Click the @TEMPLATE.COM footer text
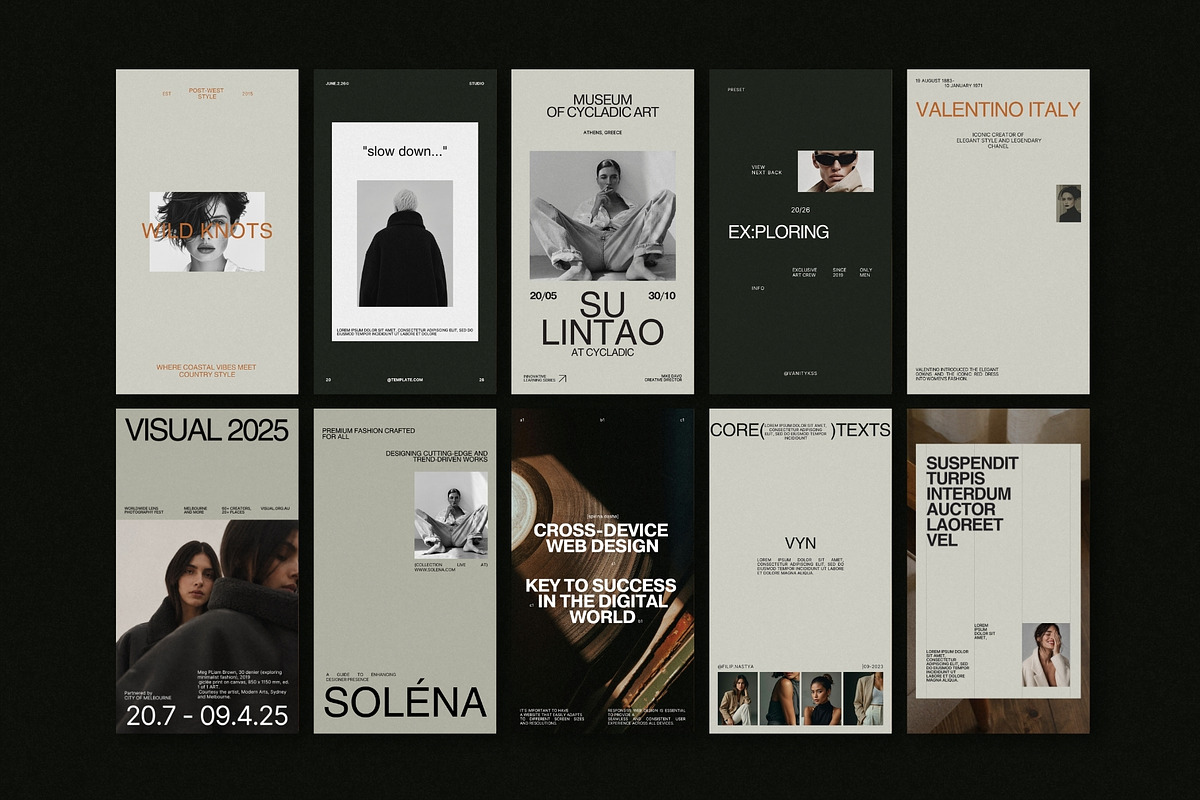This screenshot has width=1200, height=800. click(x=405, y=380)
